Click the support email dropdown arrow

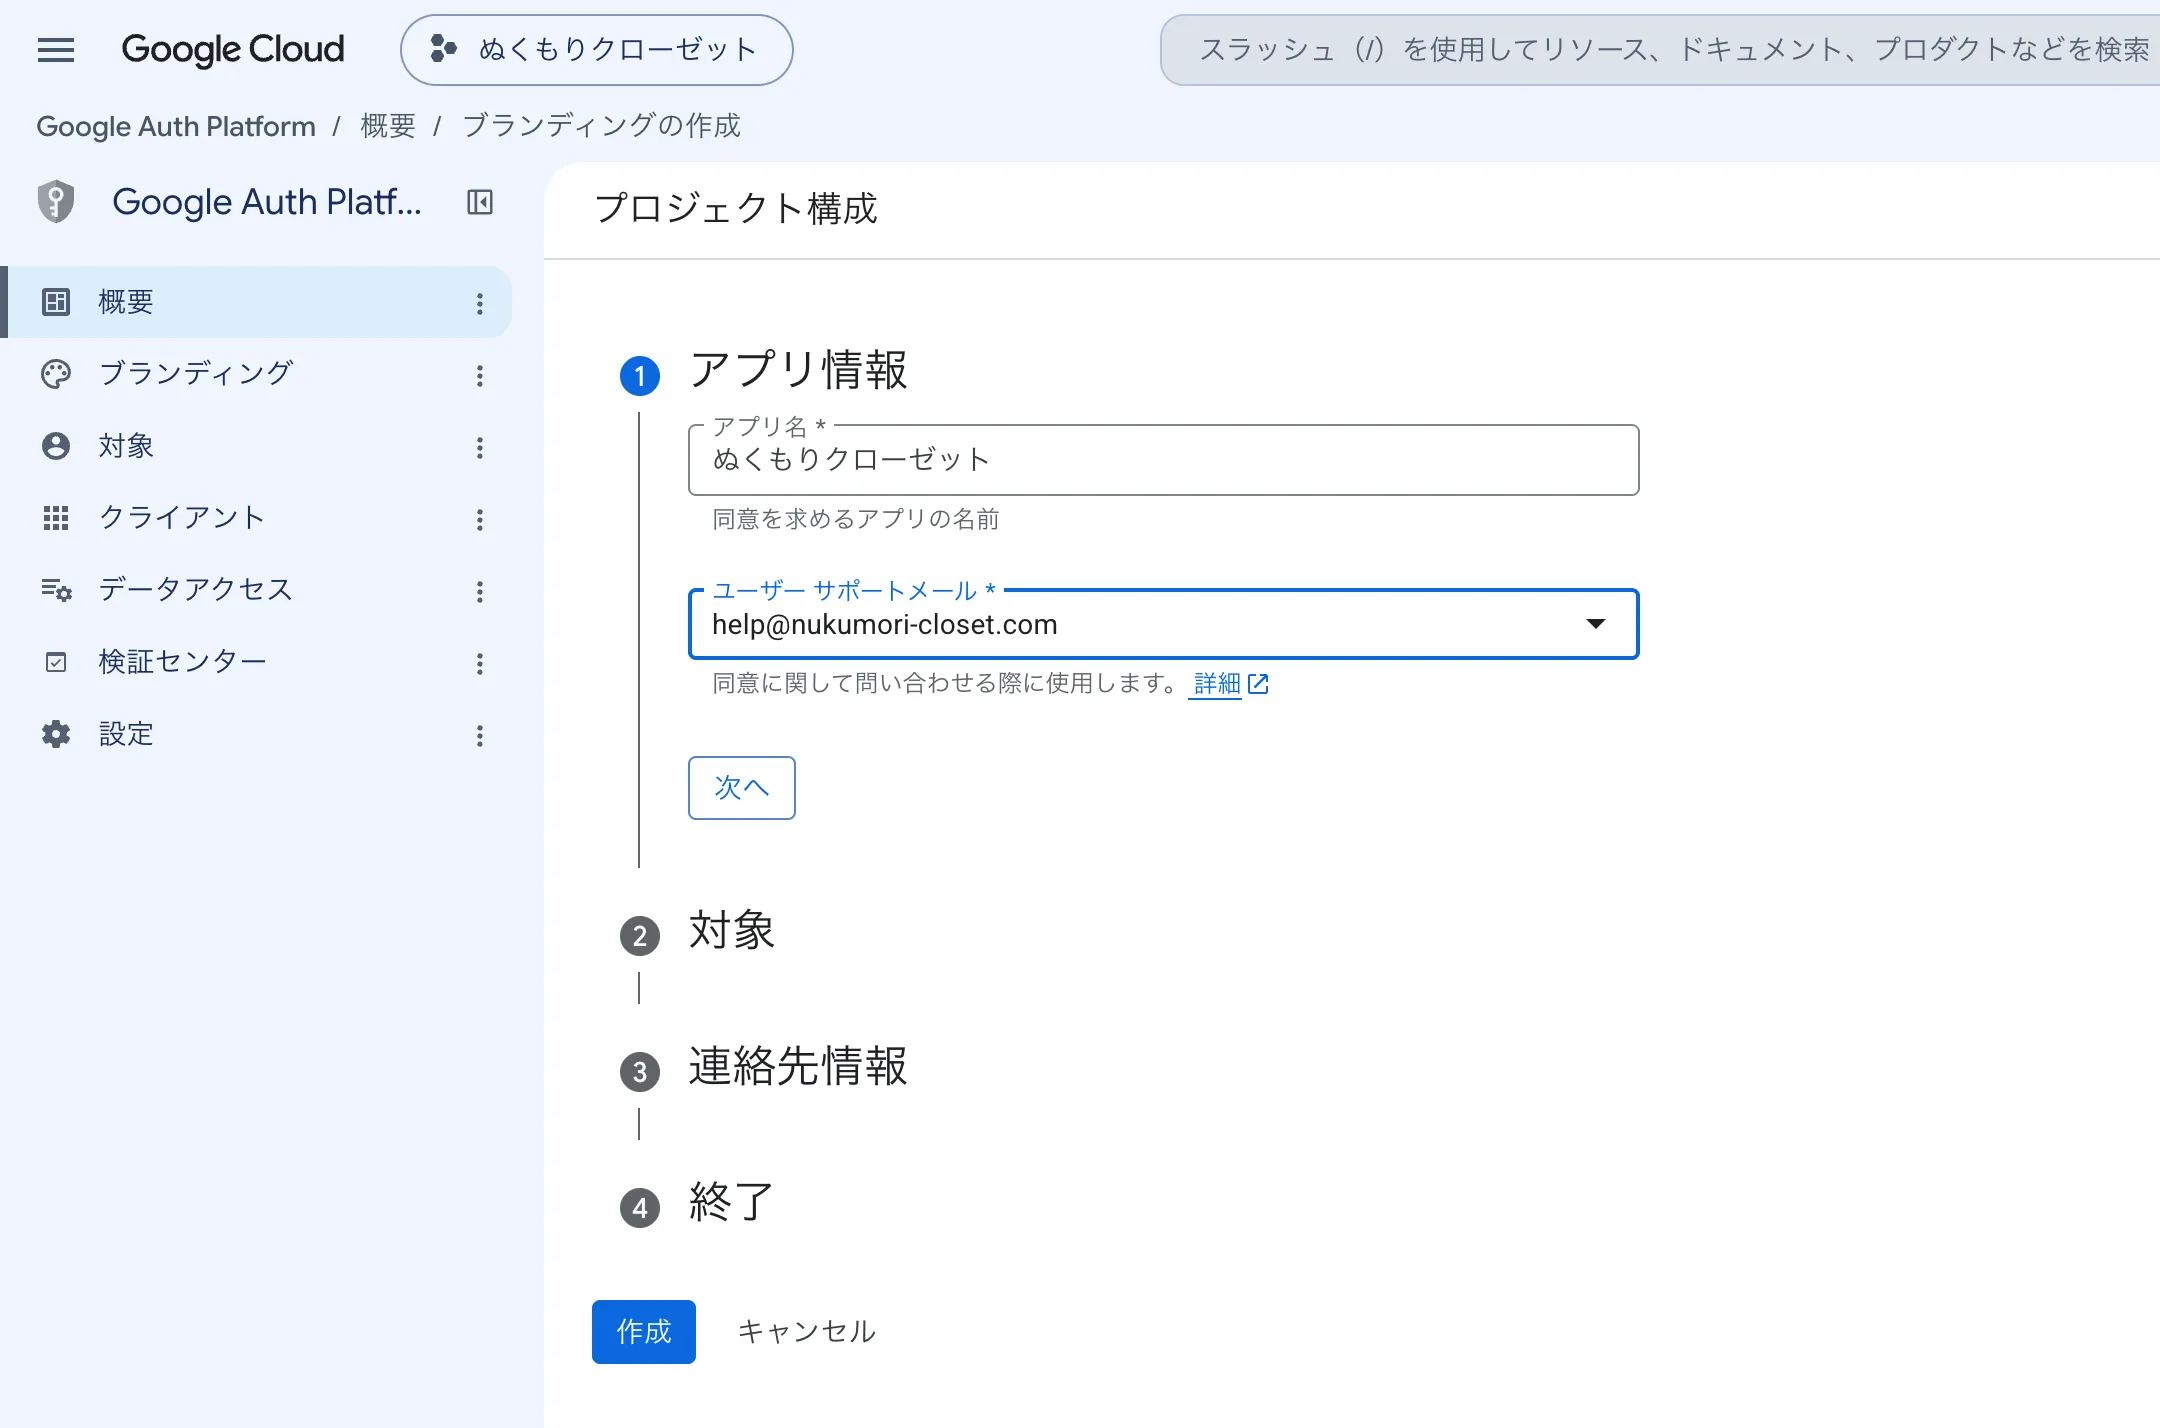1596,624
